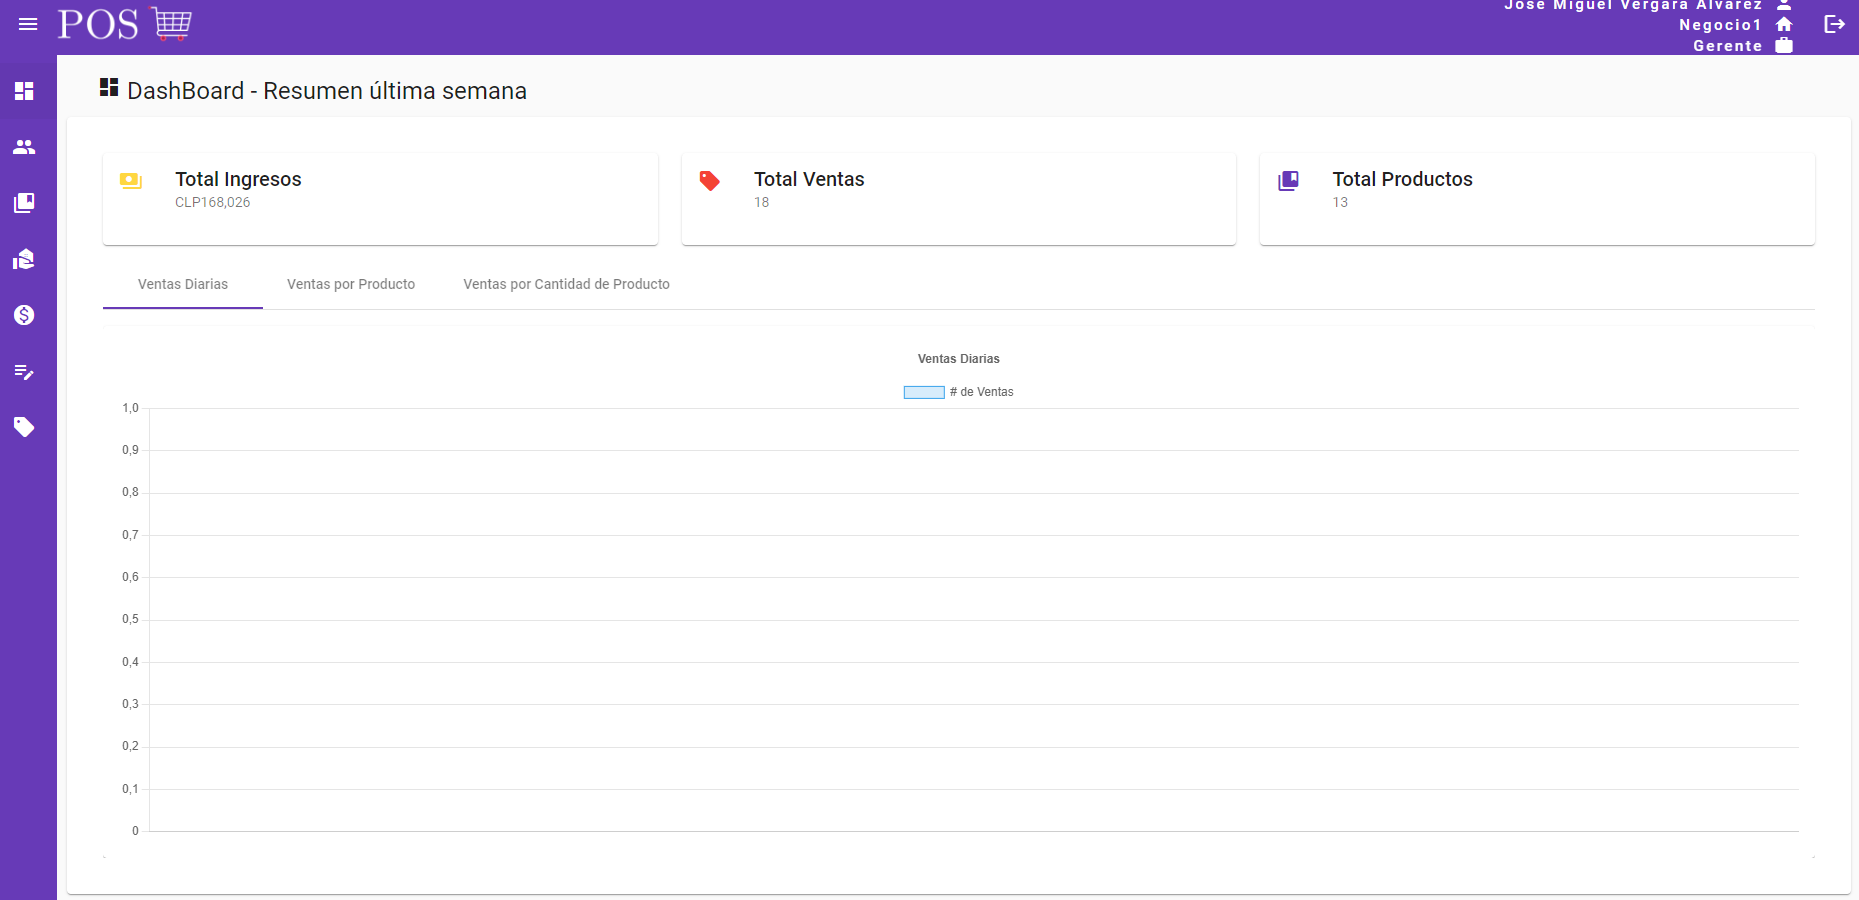Click the home icon beside Negocio1
This screenshot has width=1859, height=900.
(x=1784, y=25)
